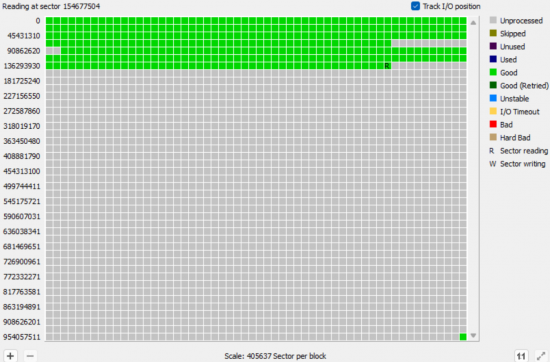Click the block marked R being read
The image size is (550, 362).
(x=387, y=66)
